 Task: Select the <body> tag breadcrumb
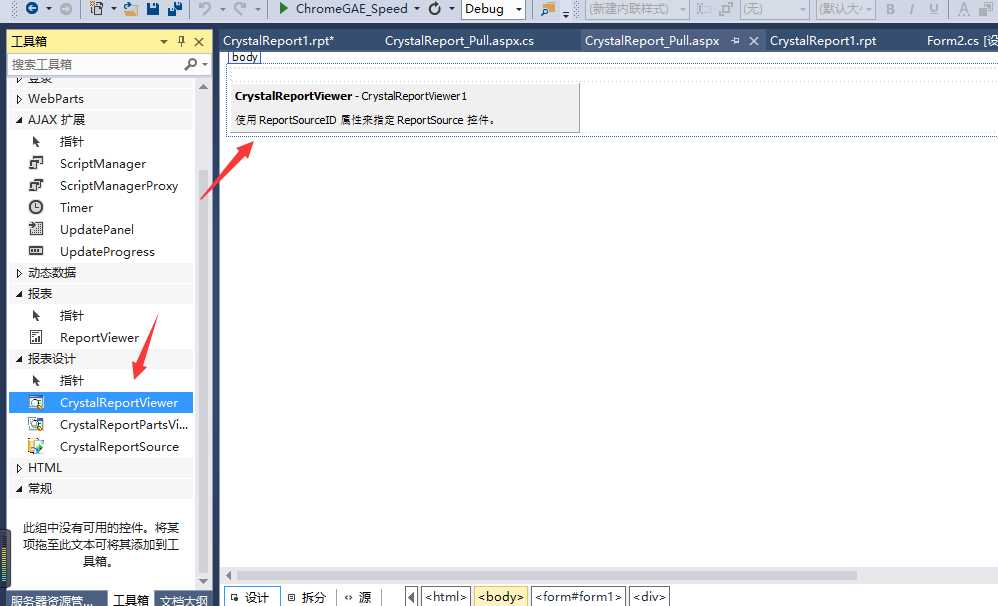(501, 597)
